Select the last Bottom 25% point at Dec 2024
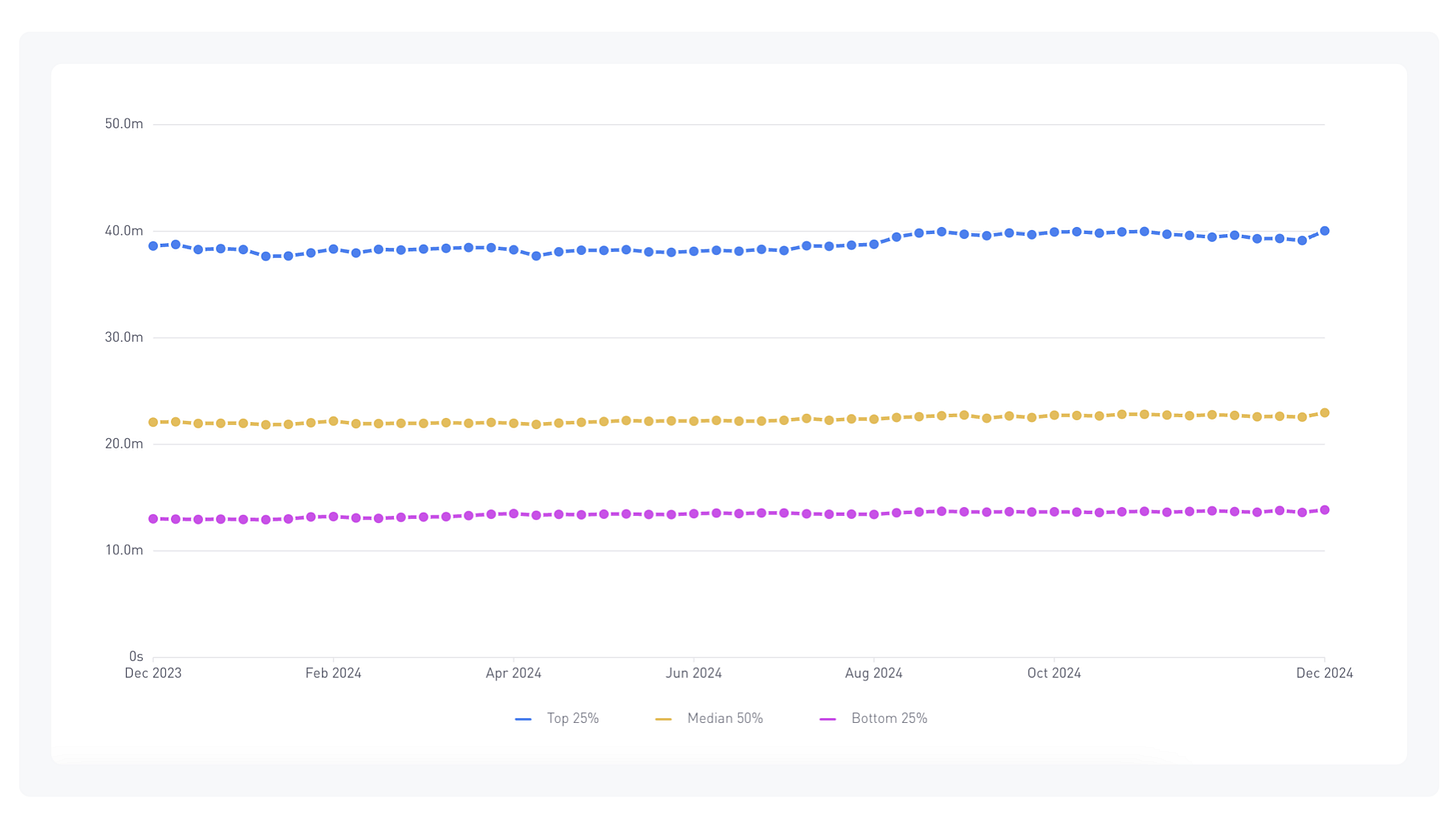 point(1325,510)
